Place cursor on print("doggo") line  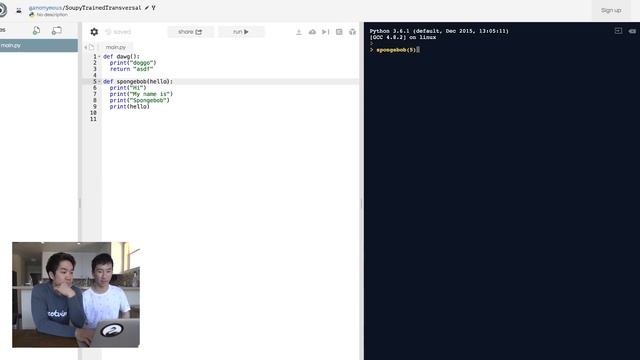point(133,63)
